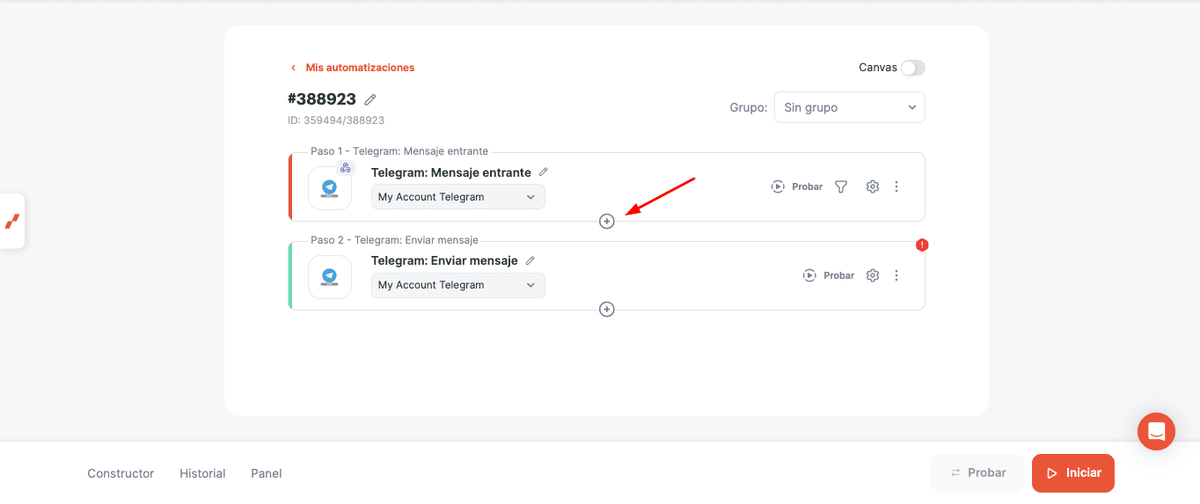This screenshot has width=1200, height=504.
Task: Open more options for Mensaje entrante step
Action: [x=896, y=187]
